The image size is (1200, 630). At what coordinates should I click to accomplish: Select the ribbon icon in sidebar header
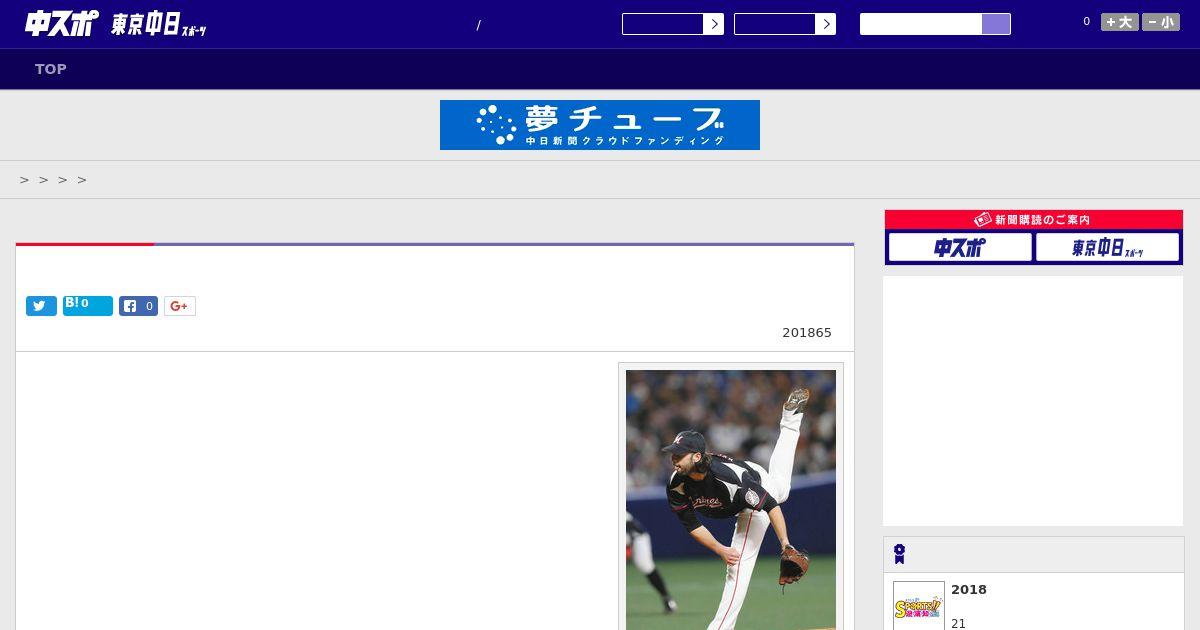(x=900, y=554)
